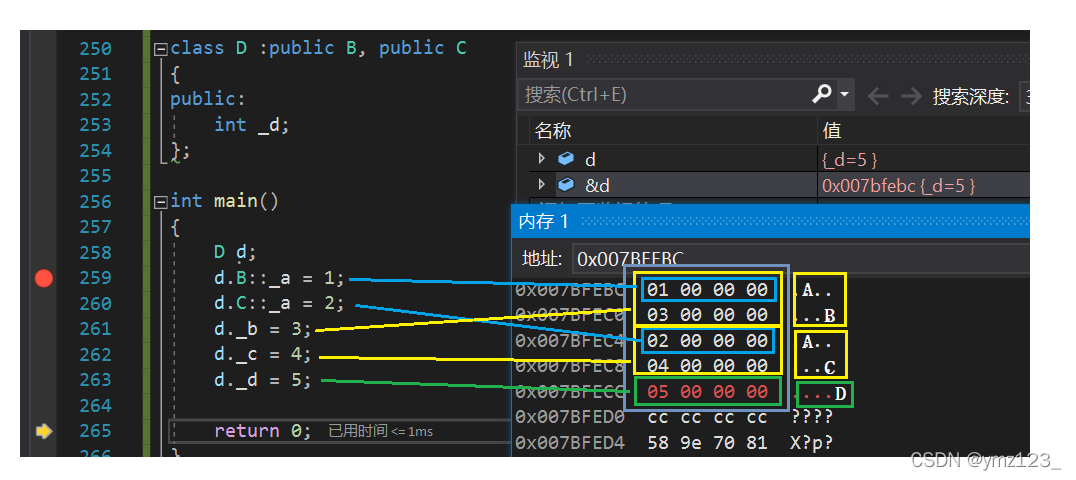
Task: Expand the &d watch entry
Action: coord(542,185)
